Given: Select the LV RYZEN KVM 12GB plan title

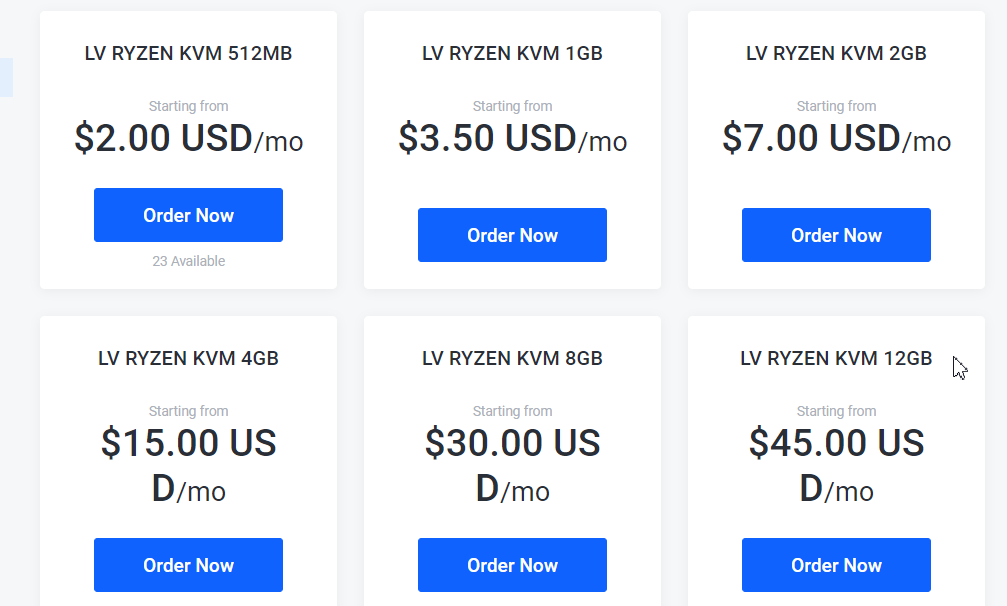Looking at the screenshot, I should (x=836, y=358).
